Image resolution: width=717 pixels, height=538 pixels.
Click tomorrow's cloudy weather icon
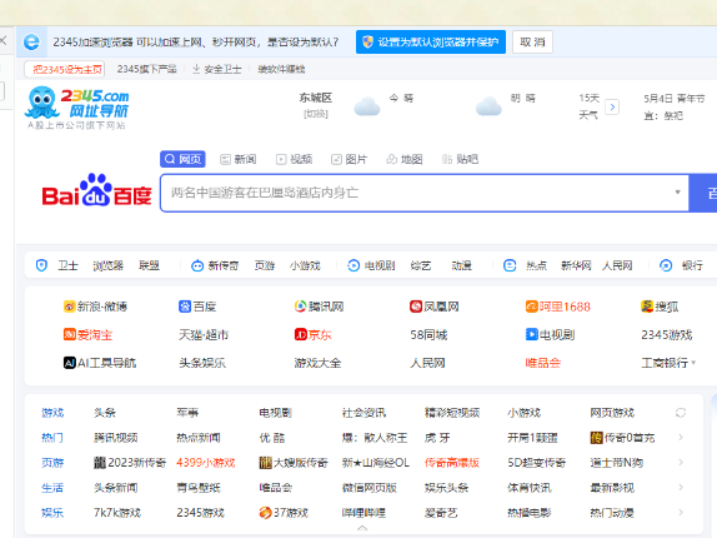pos(489,106)
